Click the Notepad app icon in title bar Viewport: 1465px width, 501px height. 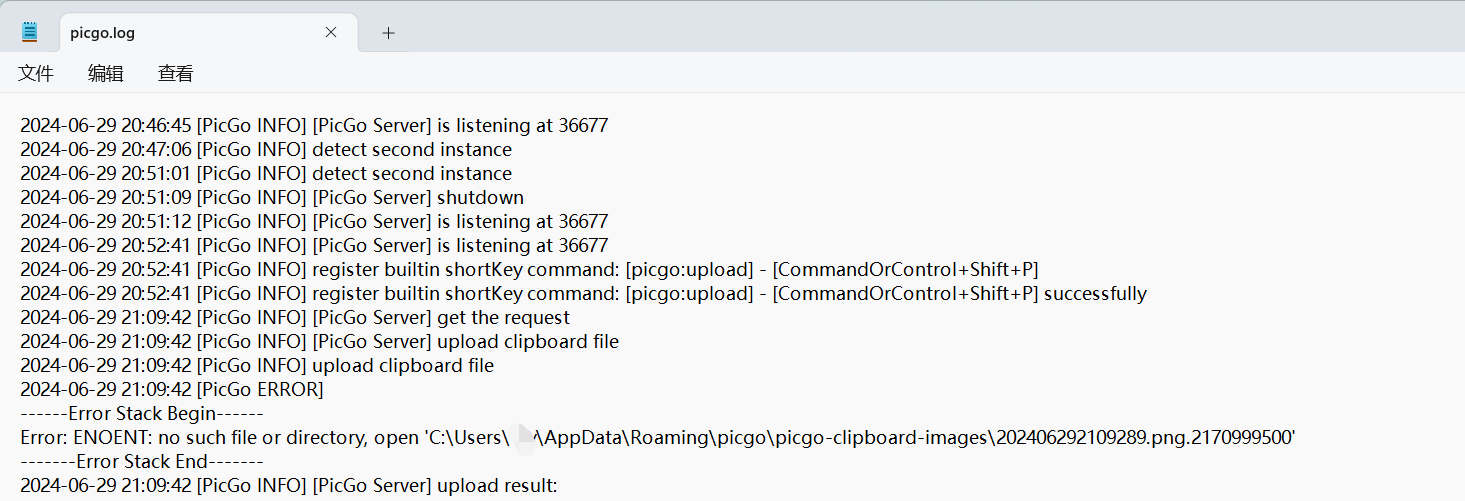tap(30, 32)
